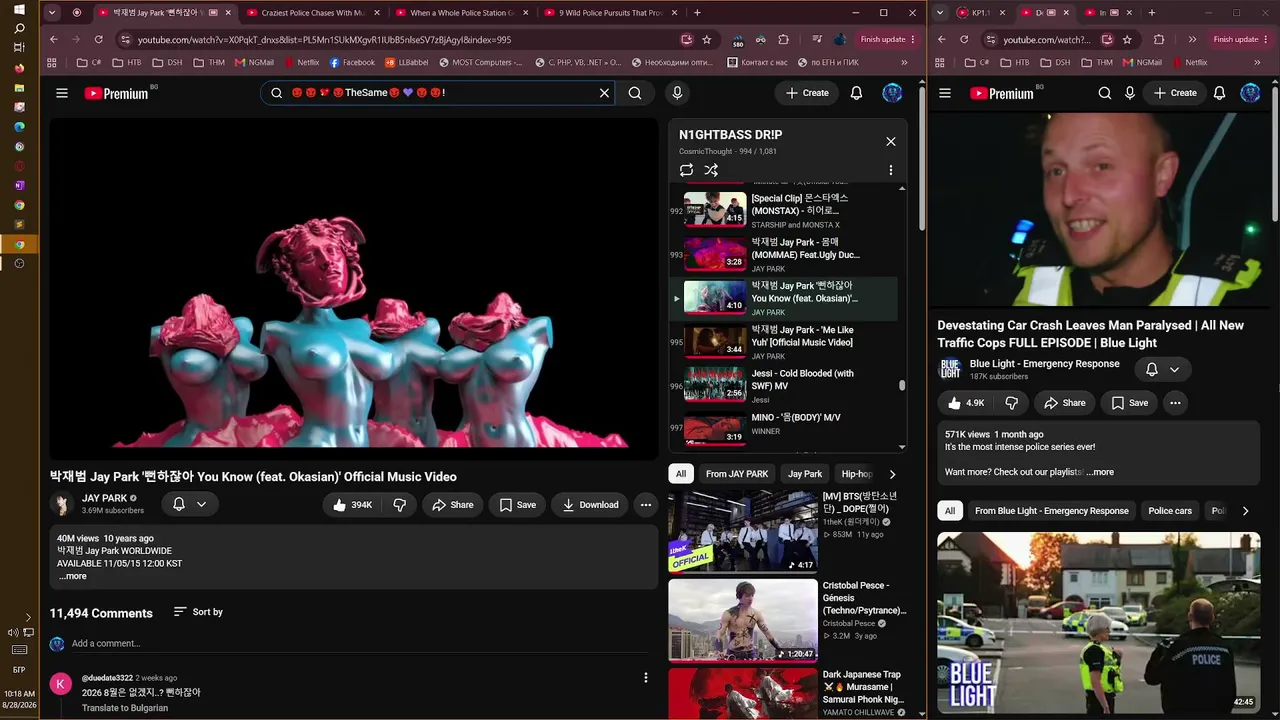The height and width of the screenshot is (720, 1280).
Task: Download the Jay Park video
Action: 590,505
